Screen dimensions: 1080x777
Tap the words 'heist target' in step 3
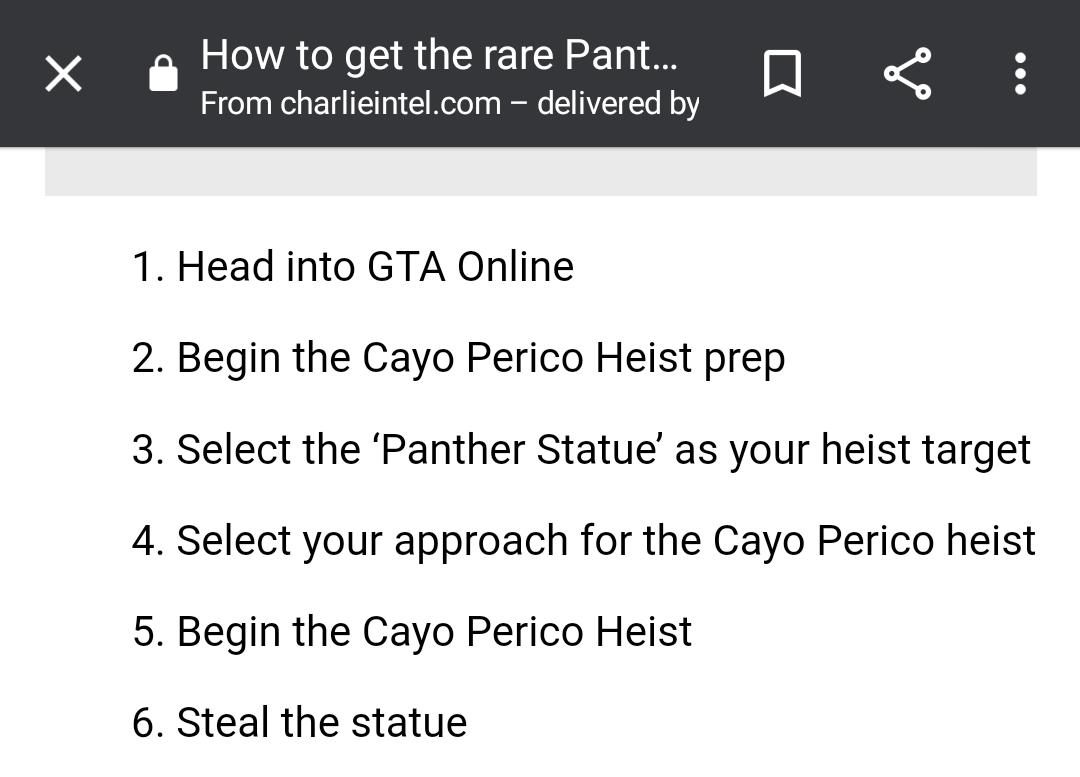926,449
